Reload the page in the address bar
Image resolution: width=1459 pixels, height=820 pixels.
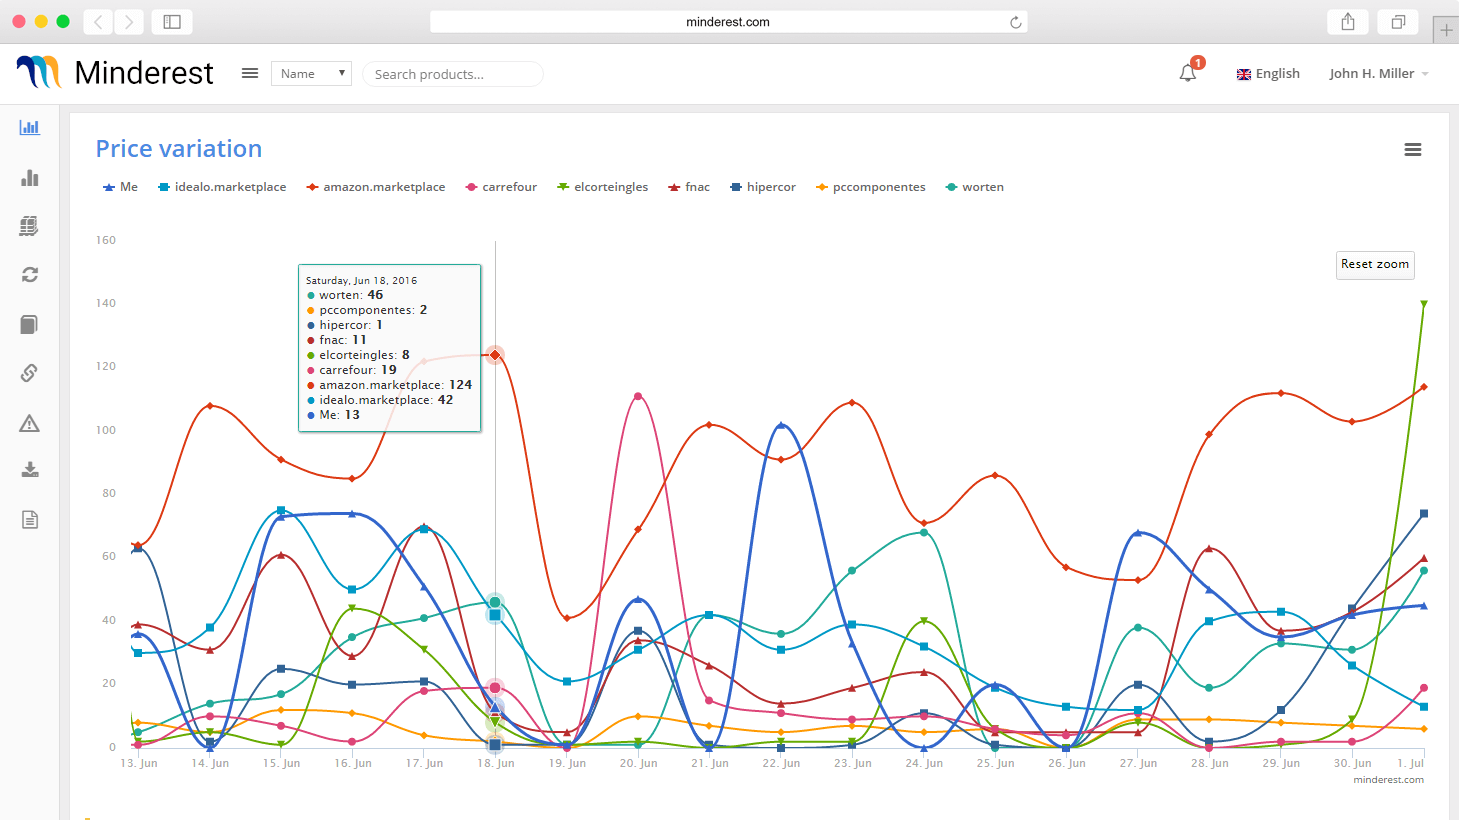pyautogui.click(x=1016, y=22)
